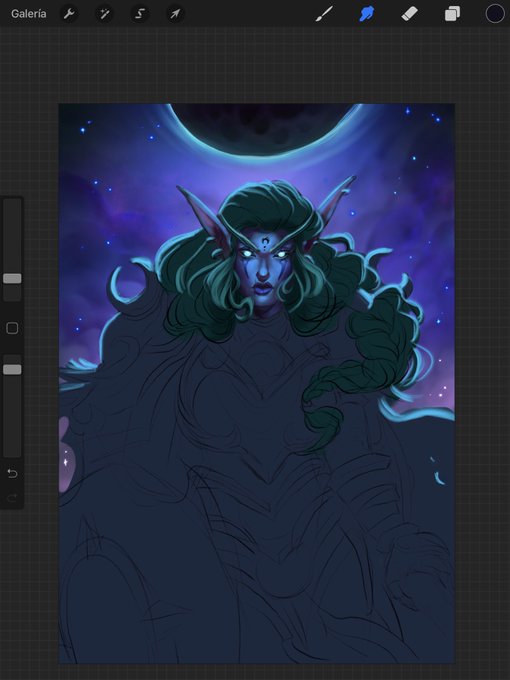Select the Brush paint tool
Image resolution: width=510 pixels, height=680 pixels.
[x=324, y=14]
